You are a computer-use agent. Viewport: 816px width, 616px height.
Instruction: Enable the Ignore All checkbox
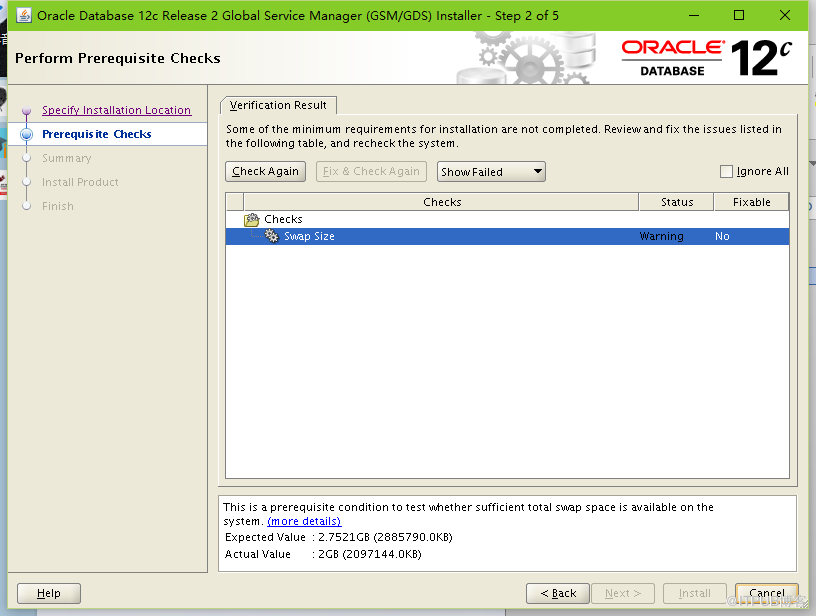click(x=726, y=171)
